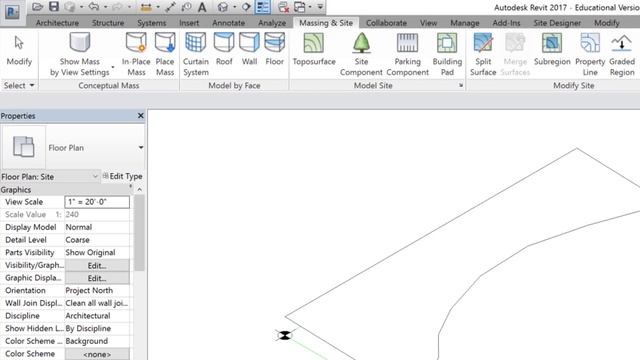Click the Edit Type button
This screenshot has height=360, width=640.
122,176
